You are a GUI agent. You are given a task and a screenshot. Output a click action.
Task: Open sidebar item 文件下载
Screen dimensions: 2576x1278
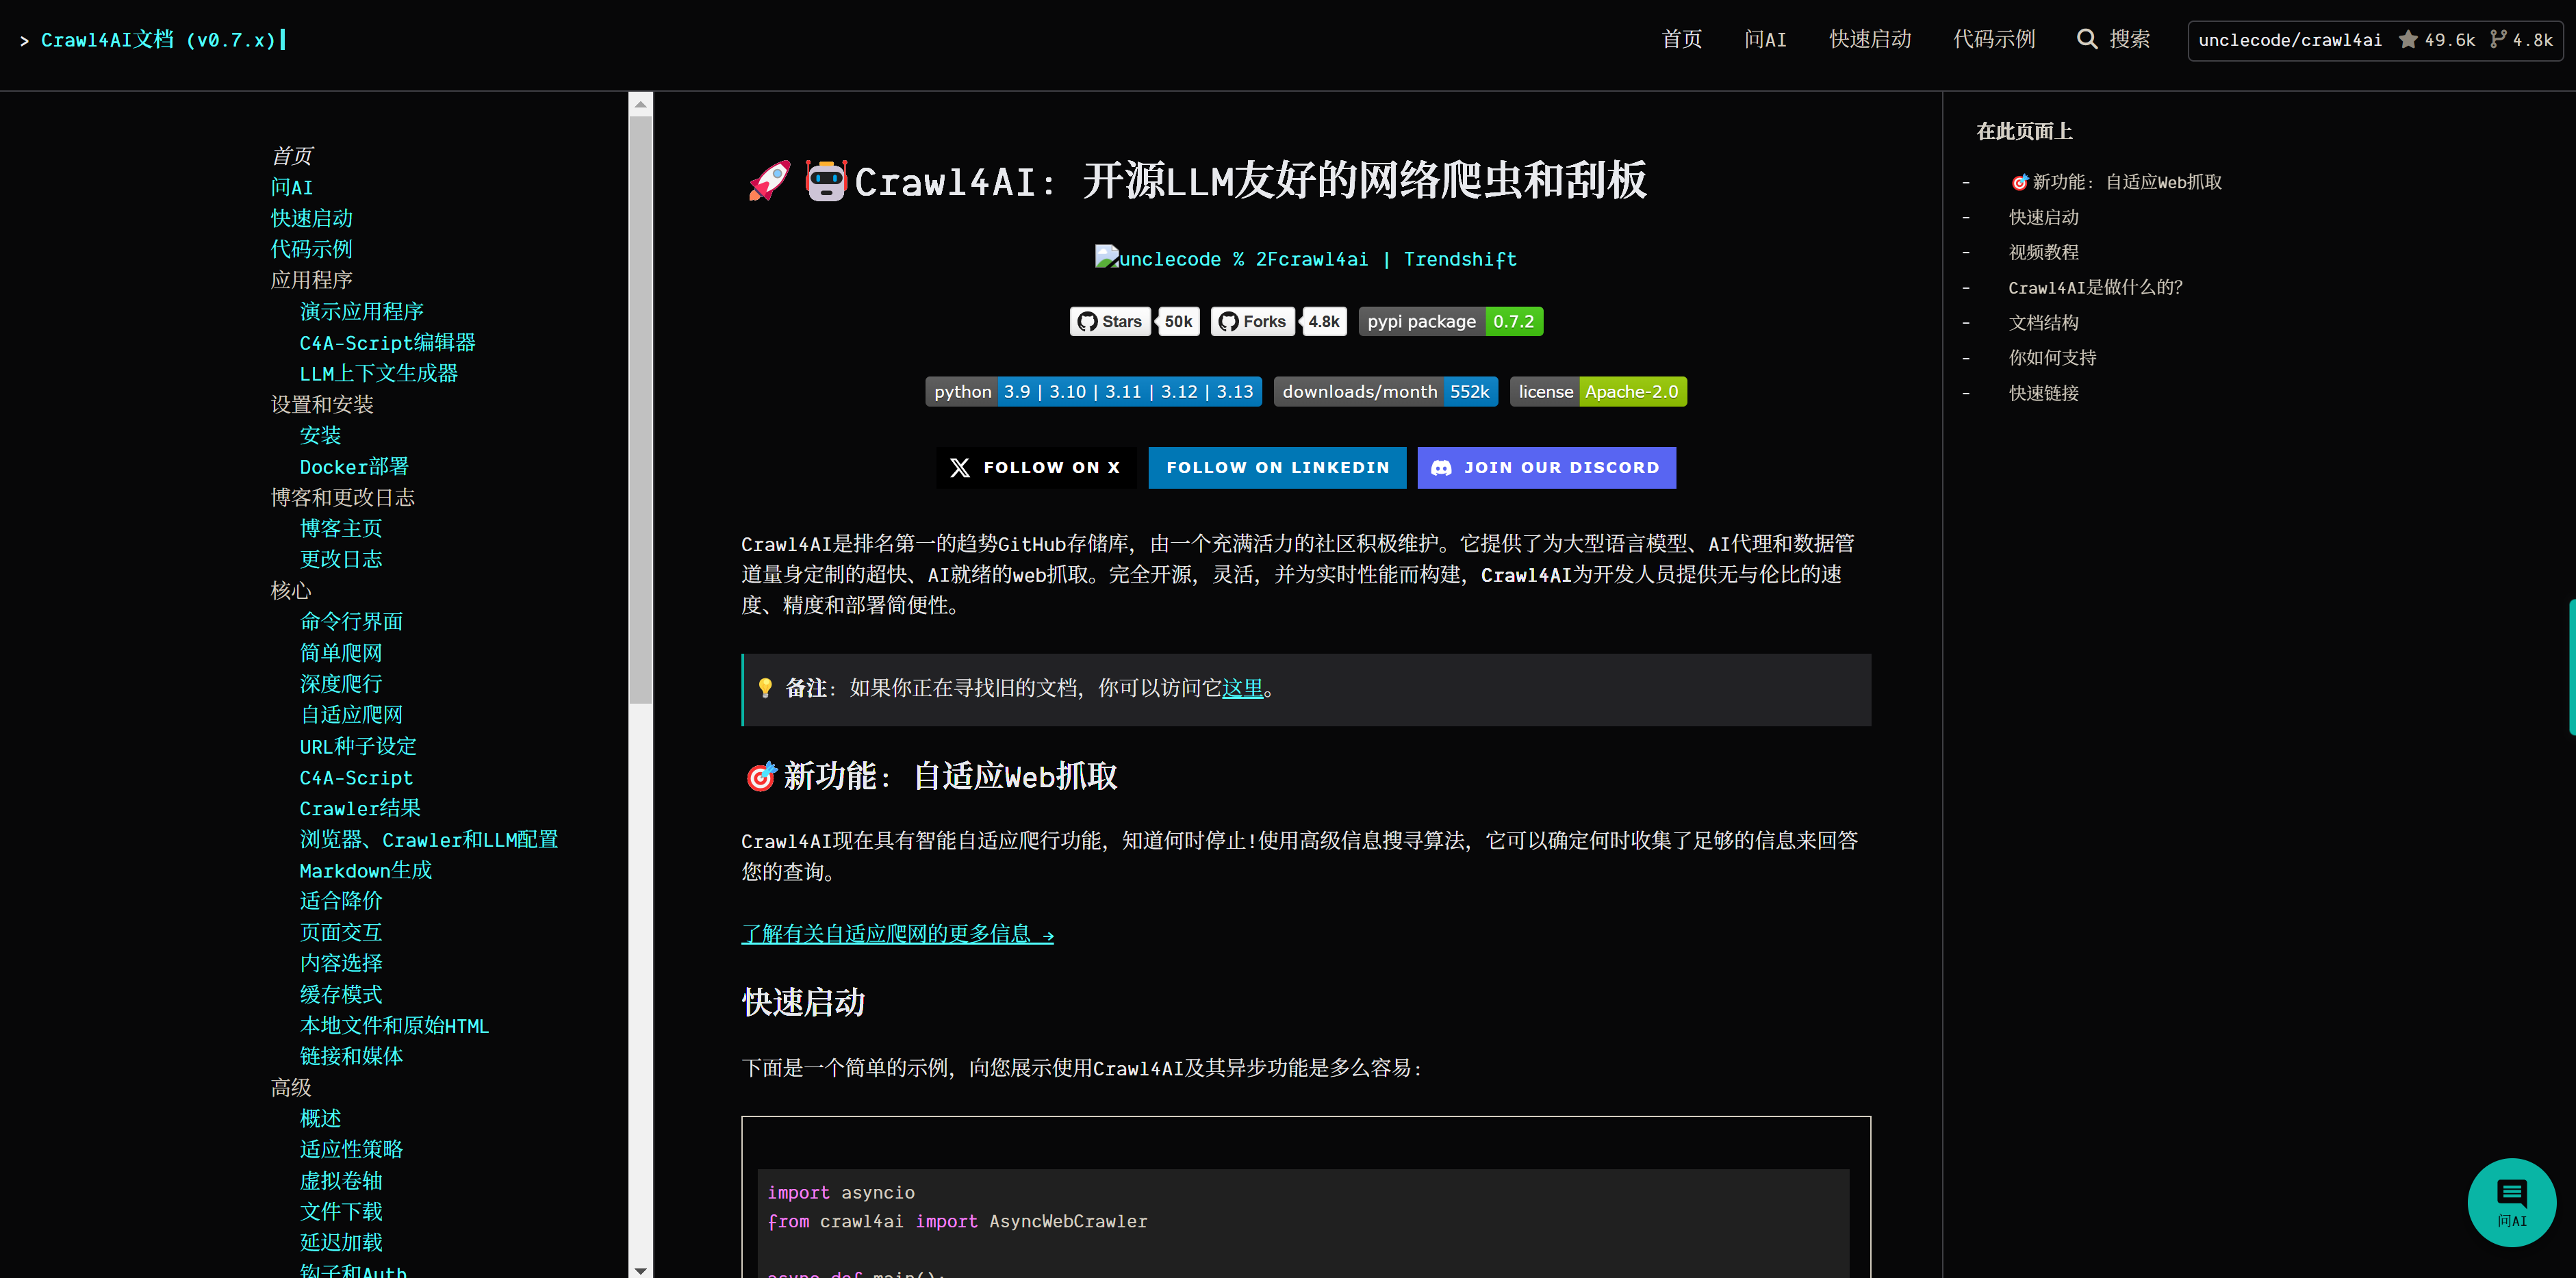pyautogui.click(x=341, y=1212)
